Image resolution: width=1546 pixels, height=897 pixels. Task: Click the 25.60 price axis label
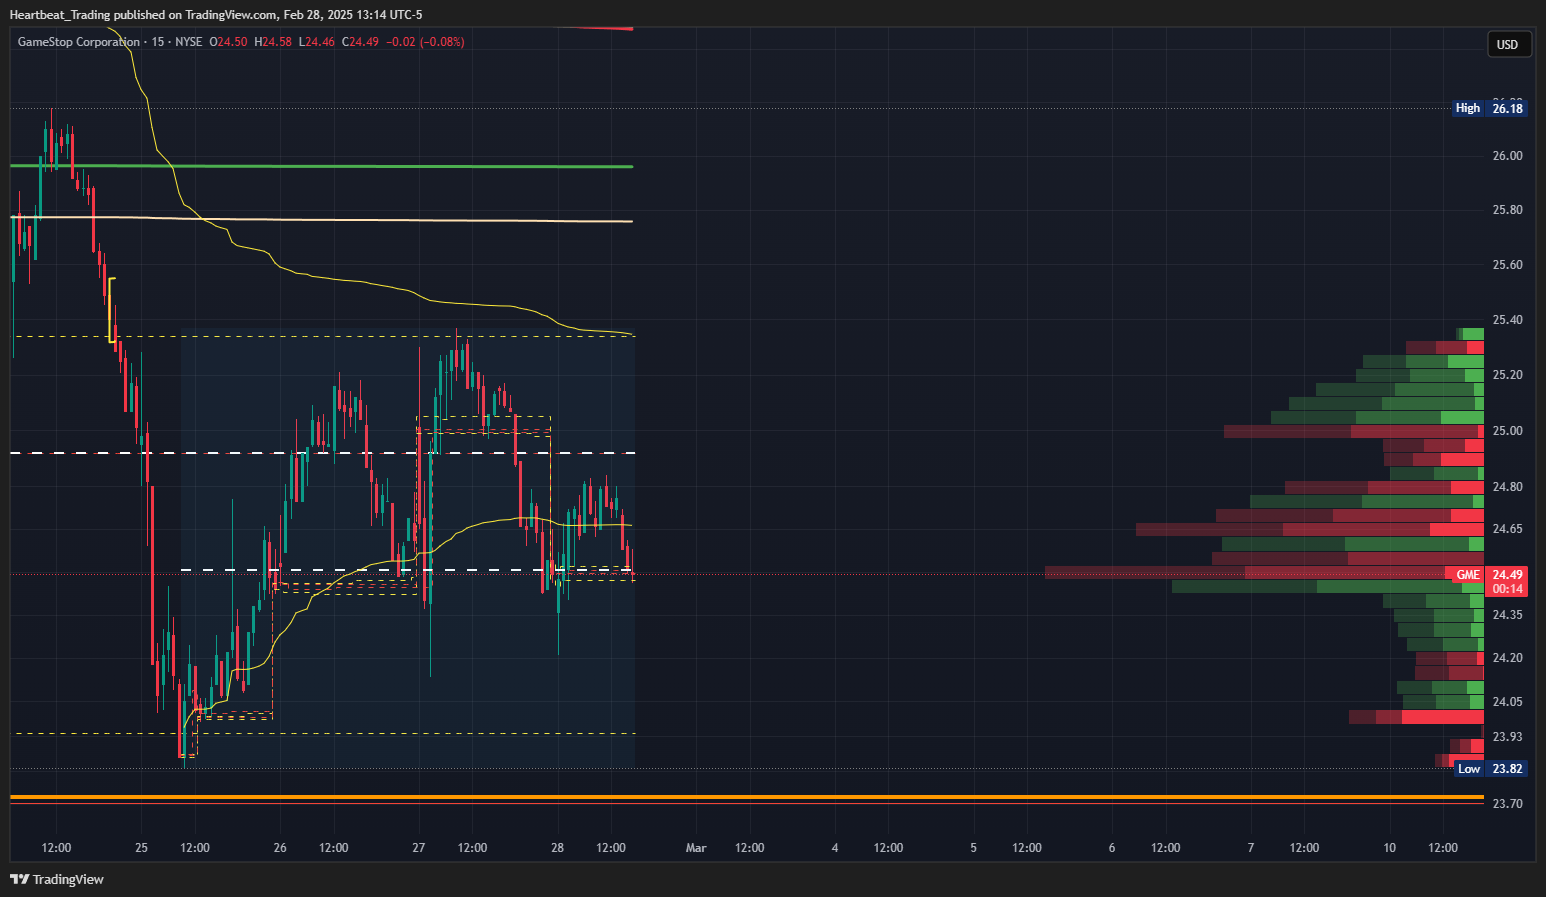pos(1507,265)
